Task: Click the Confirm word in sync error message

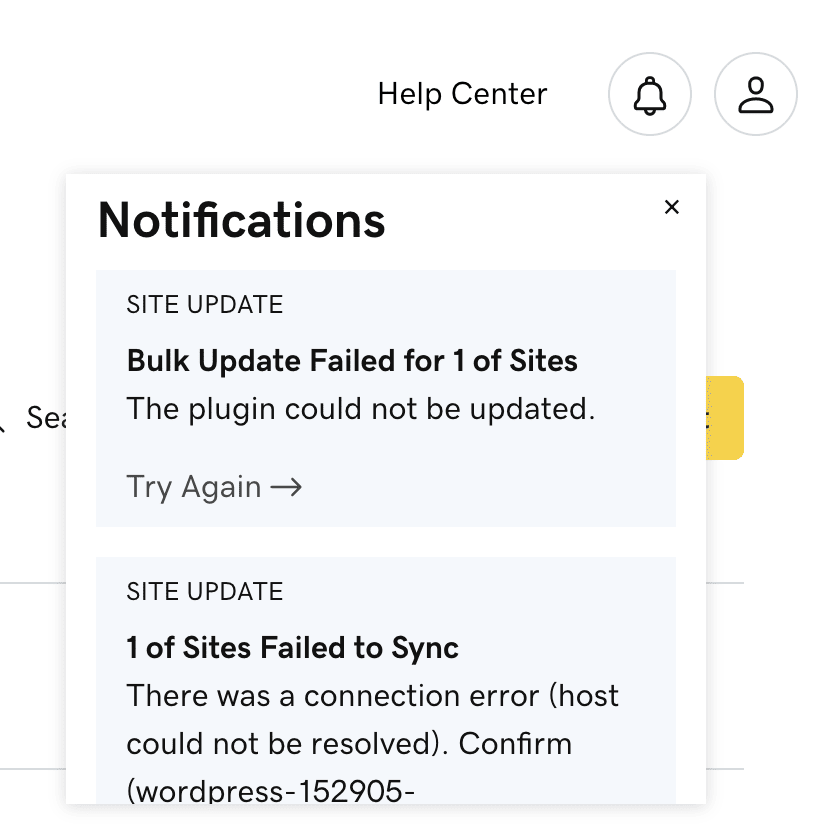Action: [x=515, y=744]
